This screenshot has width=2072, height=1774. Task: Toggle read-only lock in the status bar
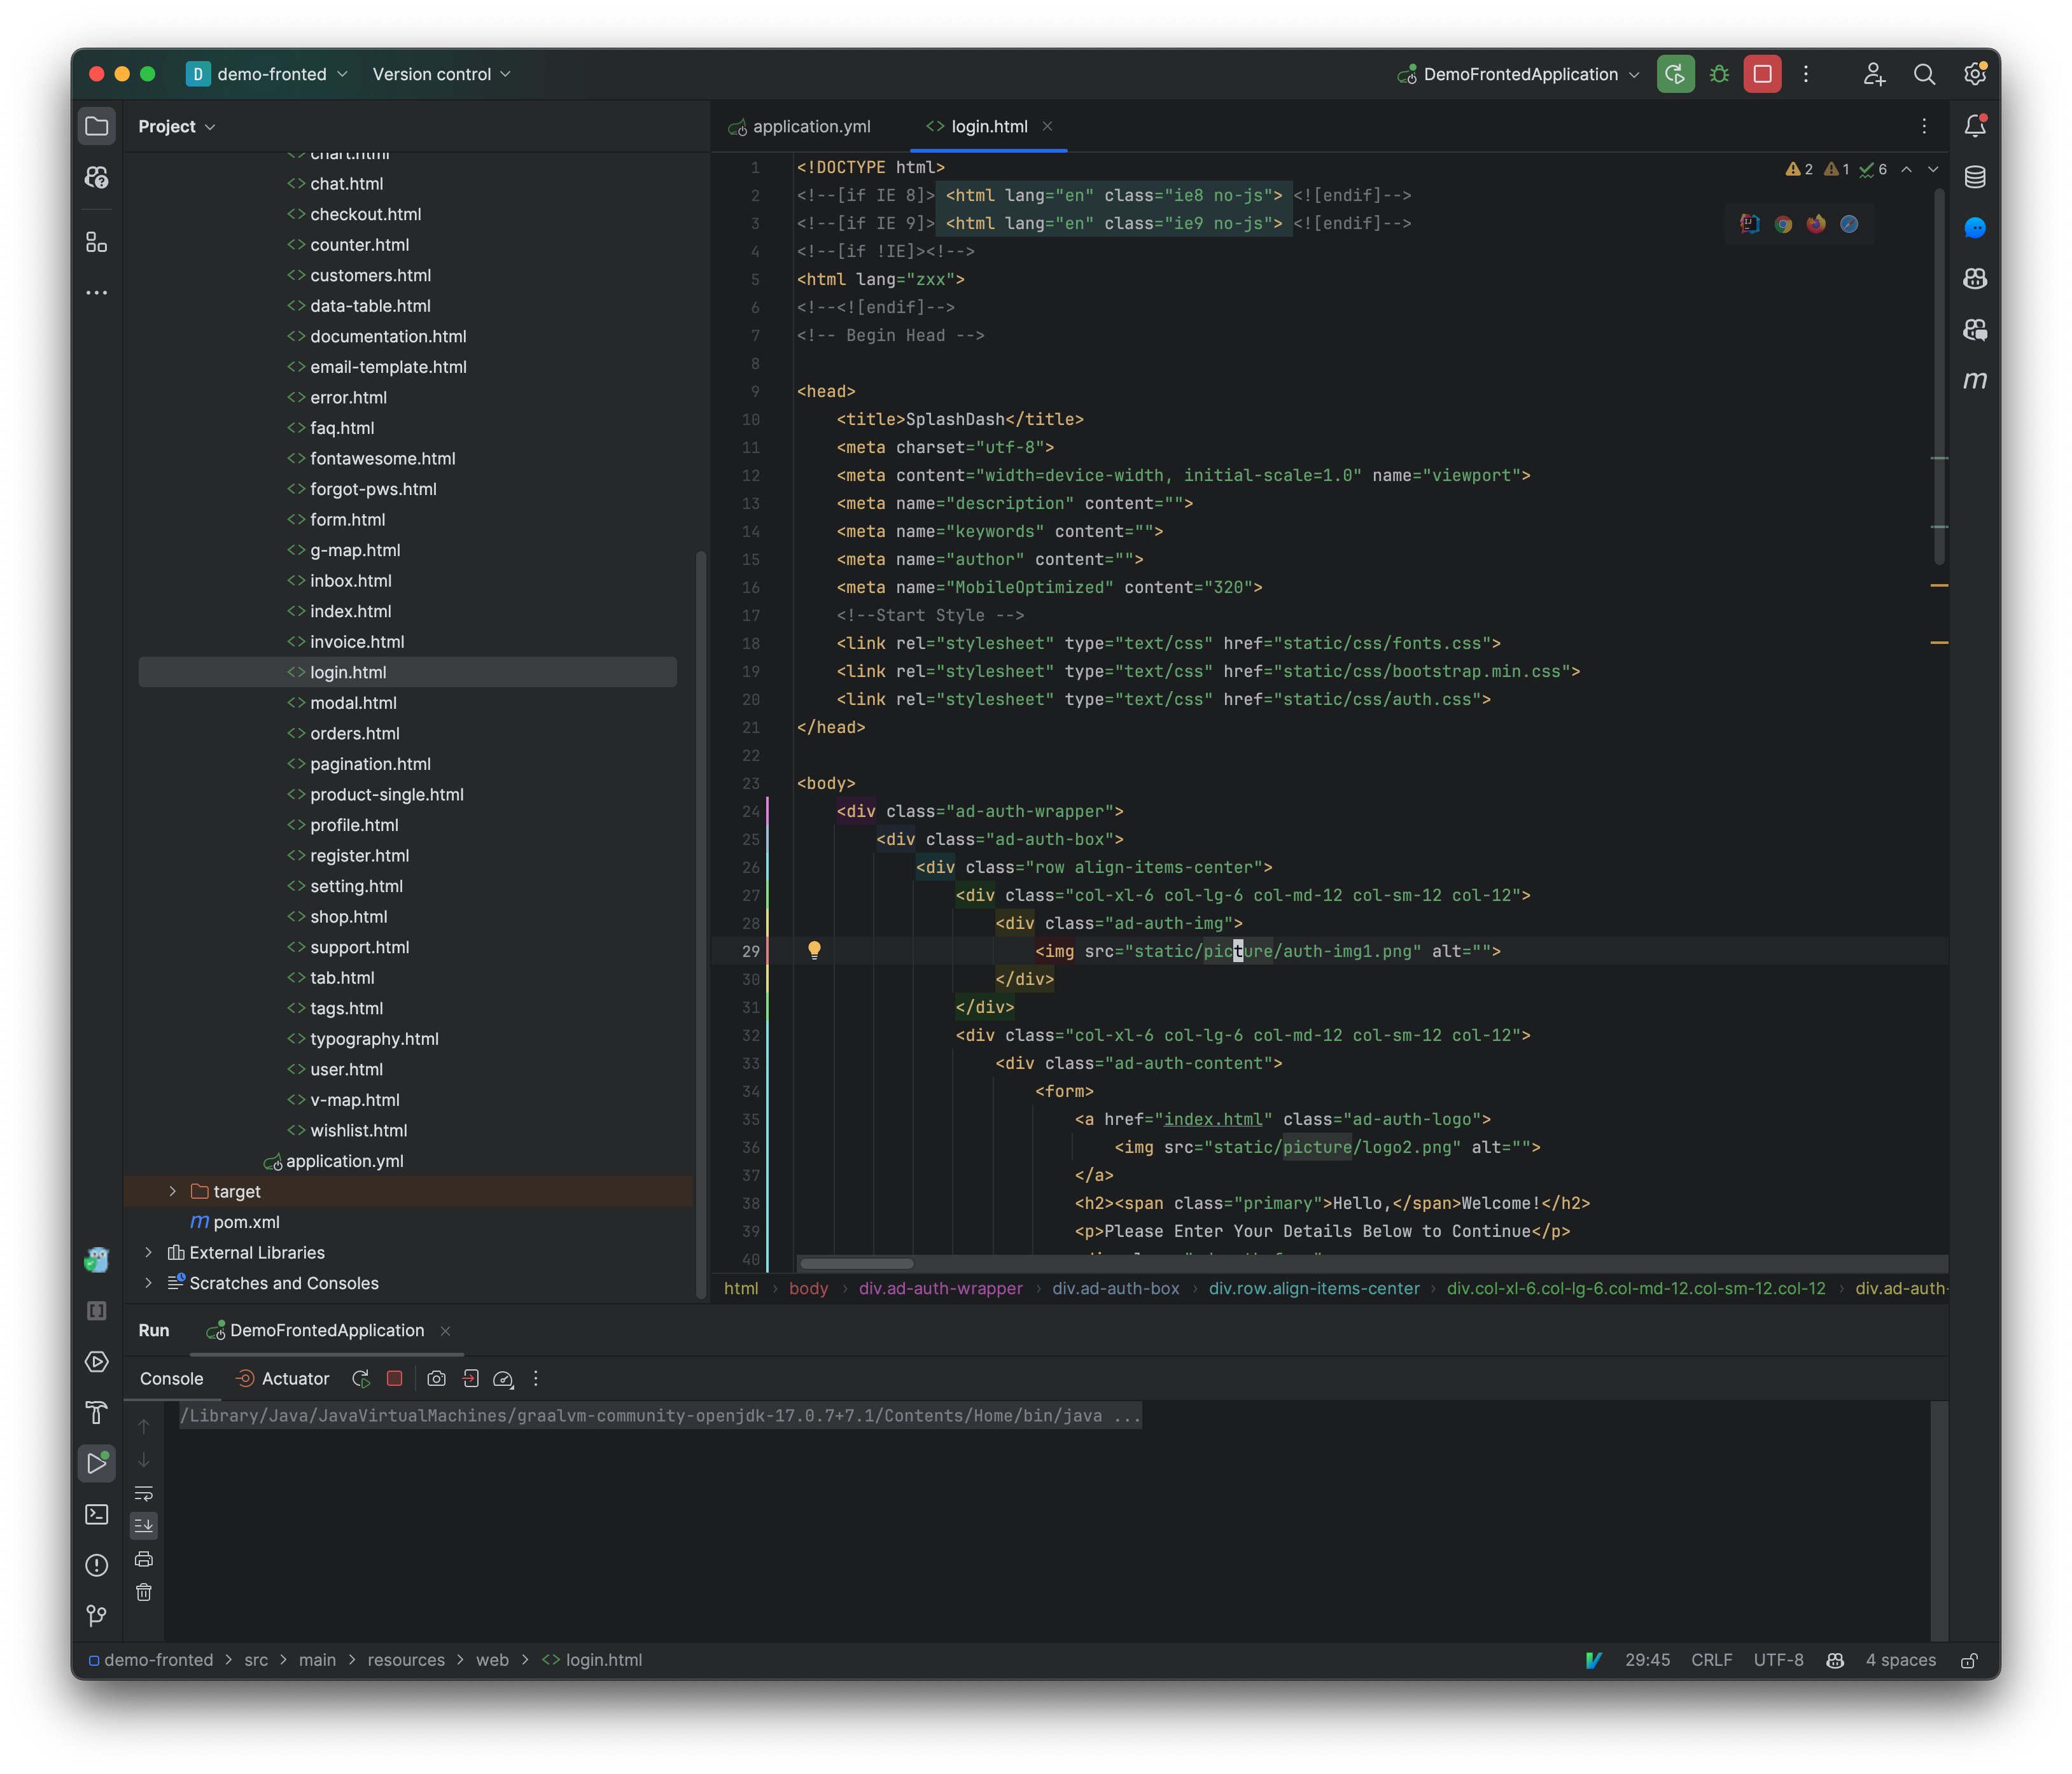tap(1969, 1660)
